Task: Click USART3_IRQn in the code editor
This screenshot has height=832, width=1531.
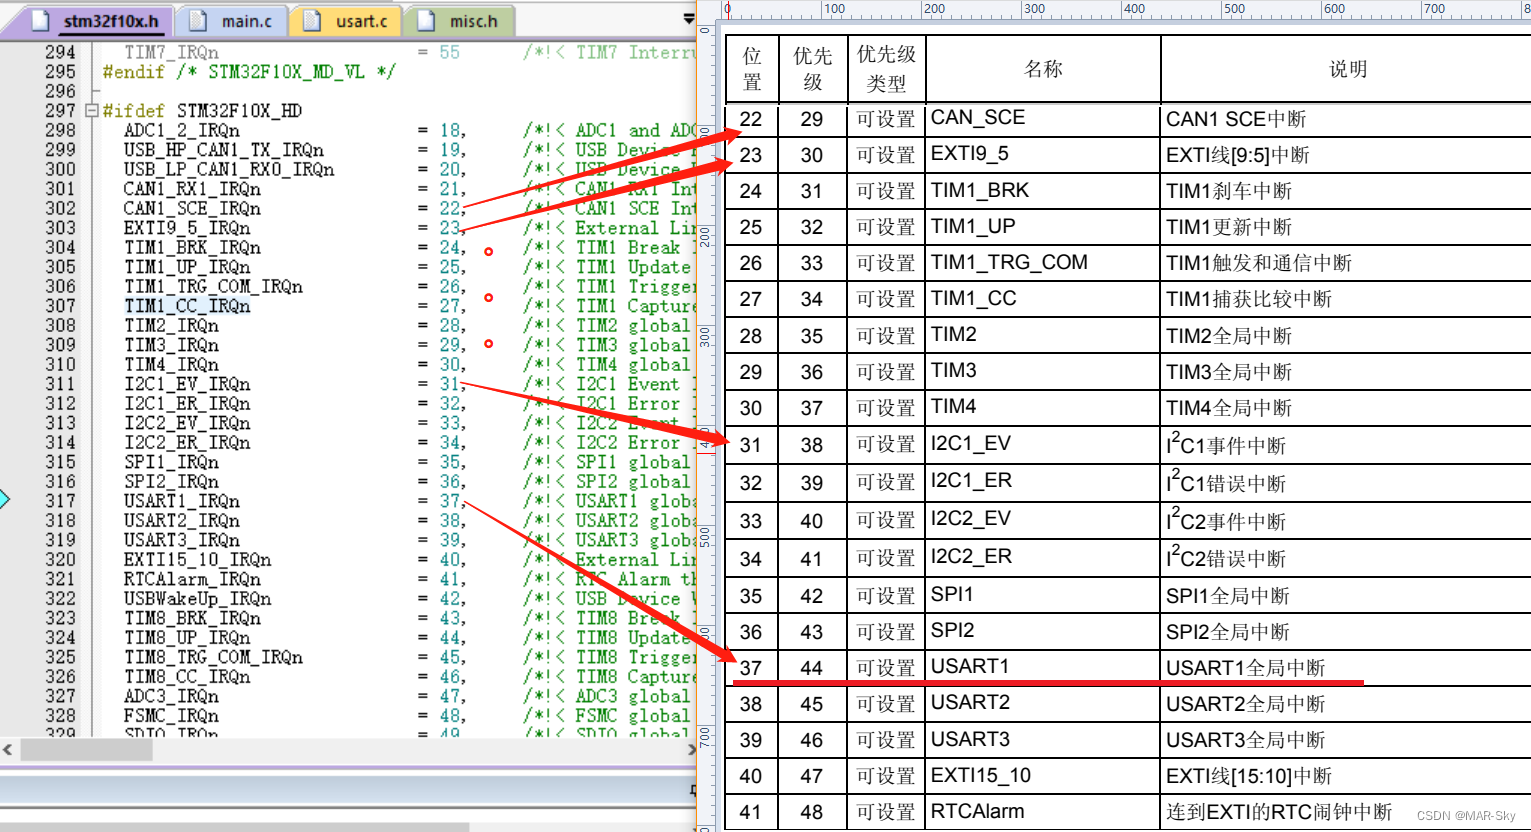Action: [181, 540]
